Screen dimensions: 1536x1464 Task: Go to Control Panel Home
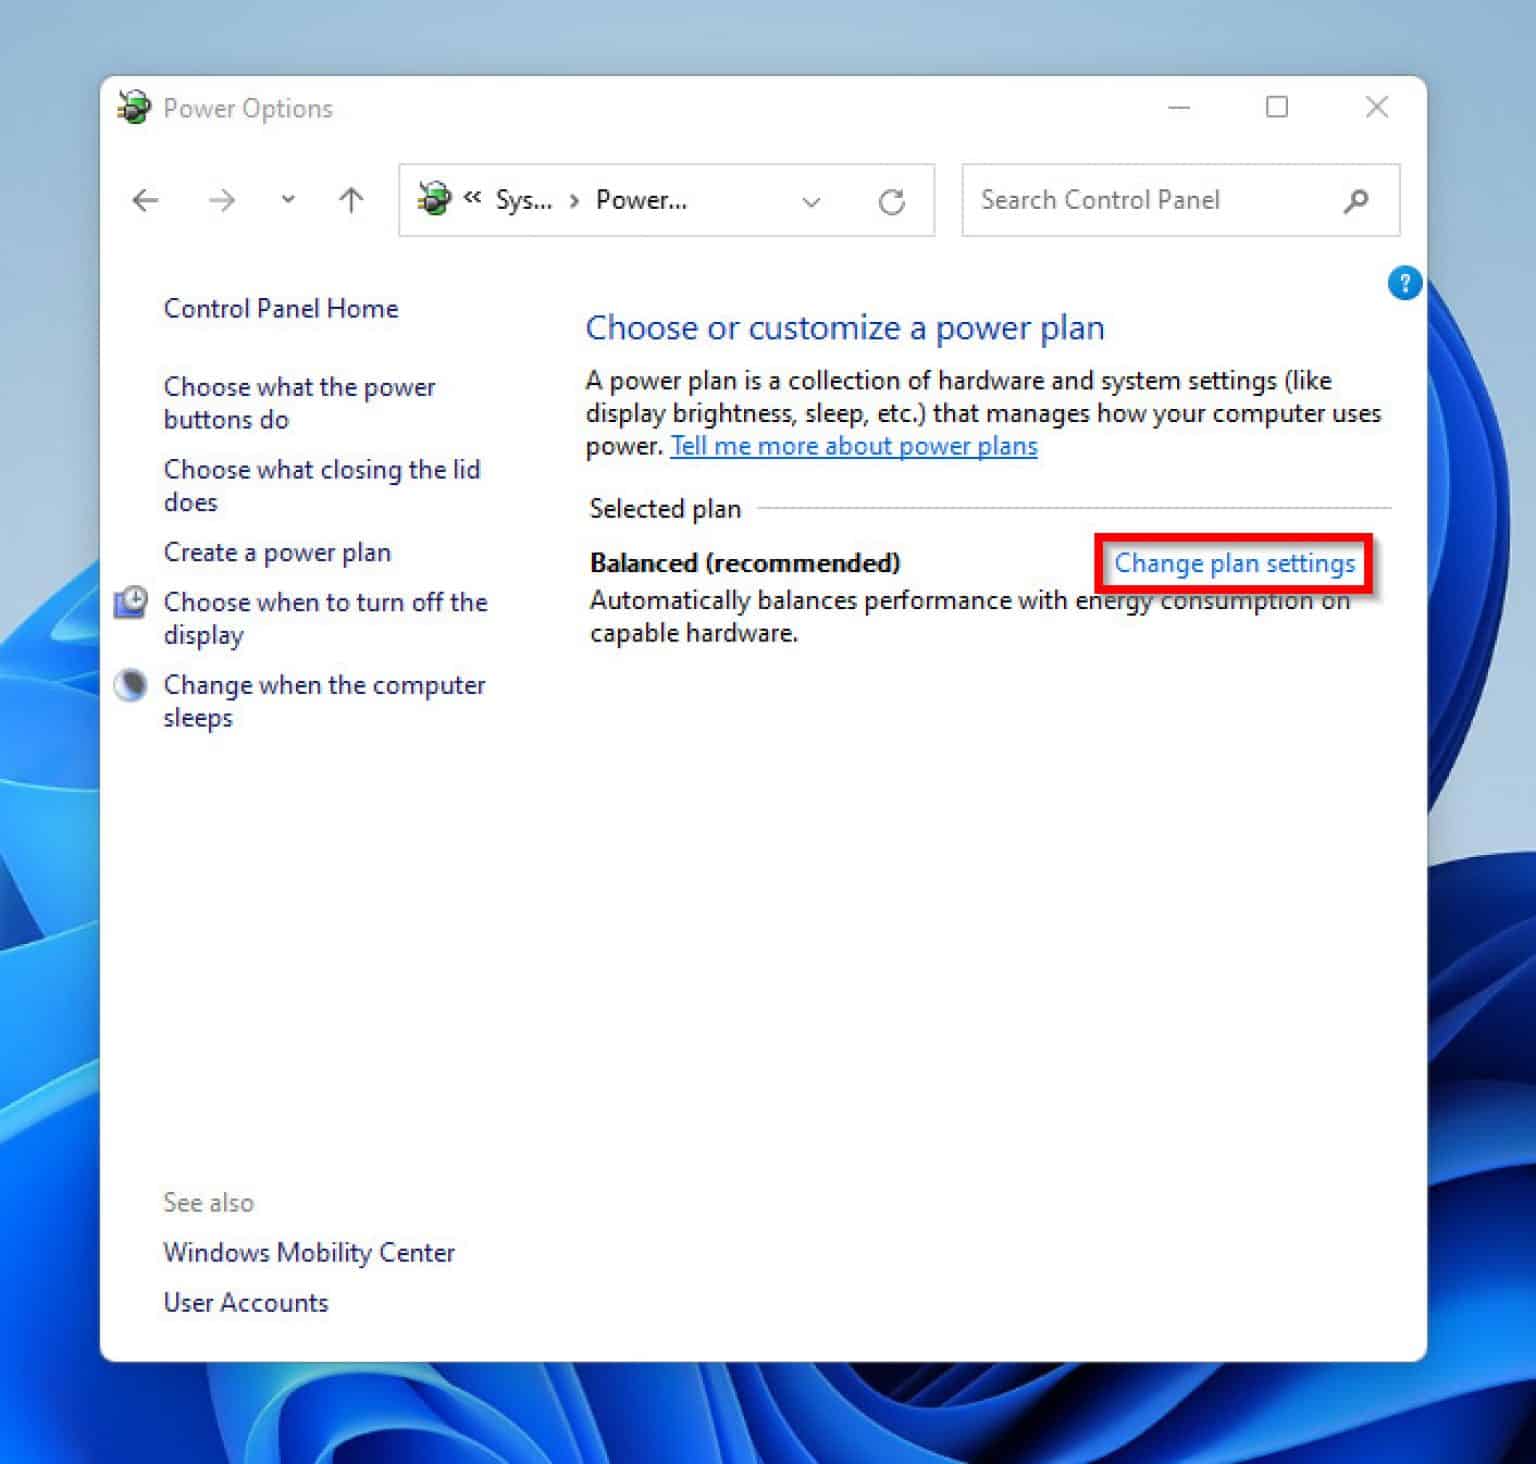point(280,308)
